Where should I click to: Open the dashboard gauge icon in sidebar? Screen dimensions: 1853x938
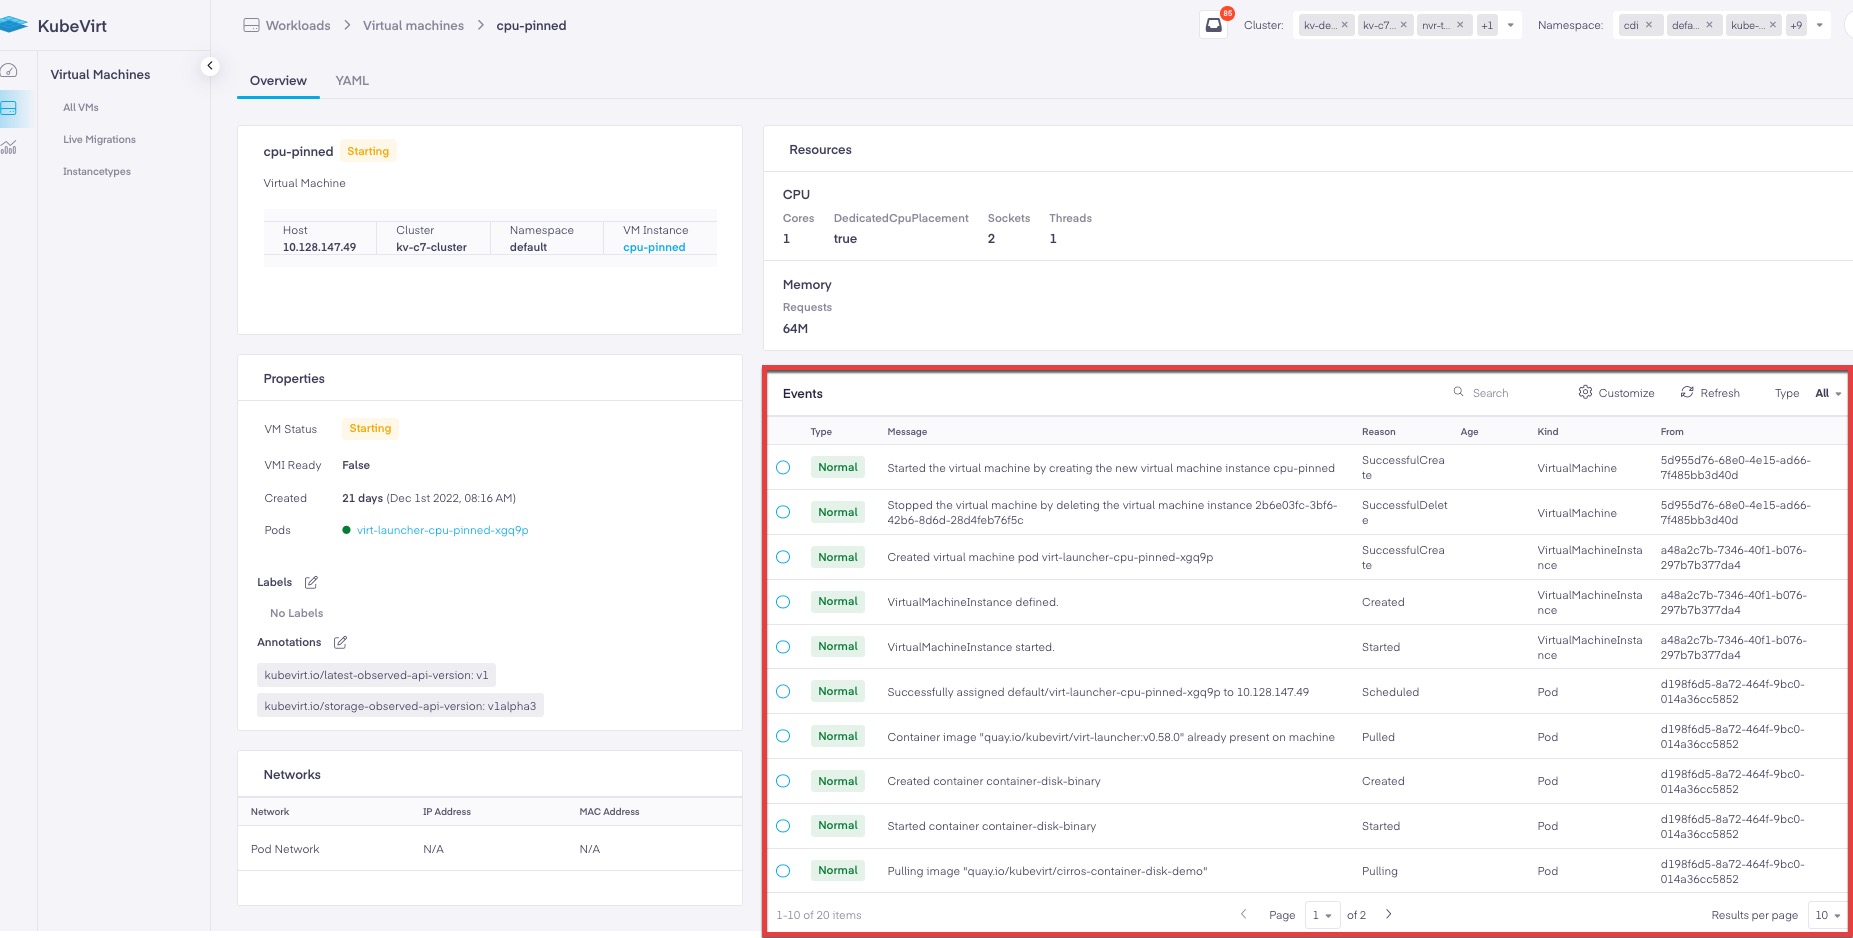tap(9, 71)
